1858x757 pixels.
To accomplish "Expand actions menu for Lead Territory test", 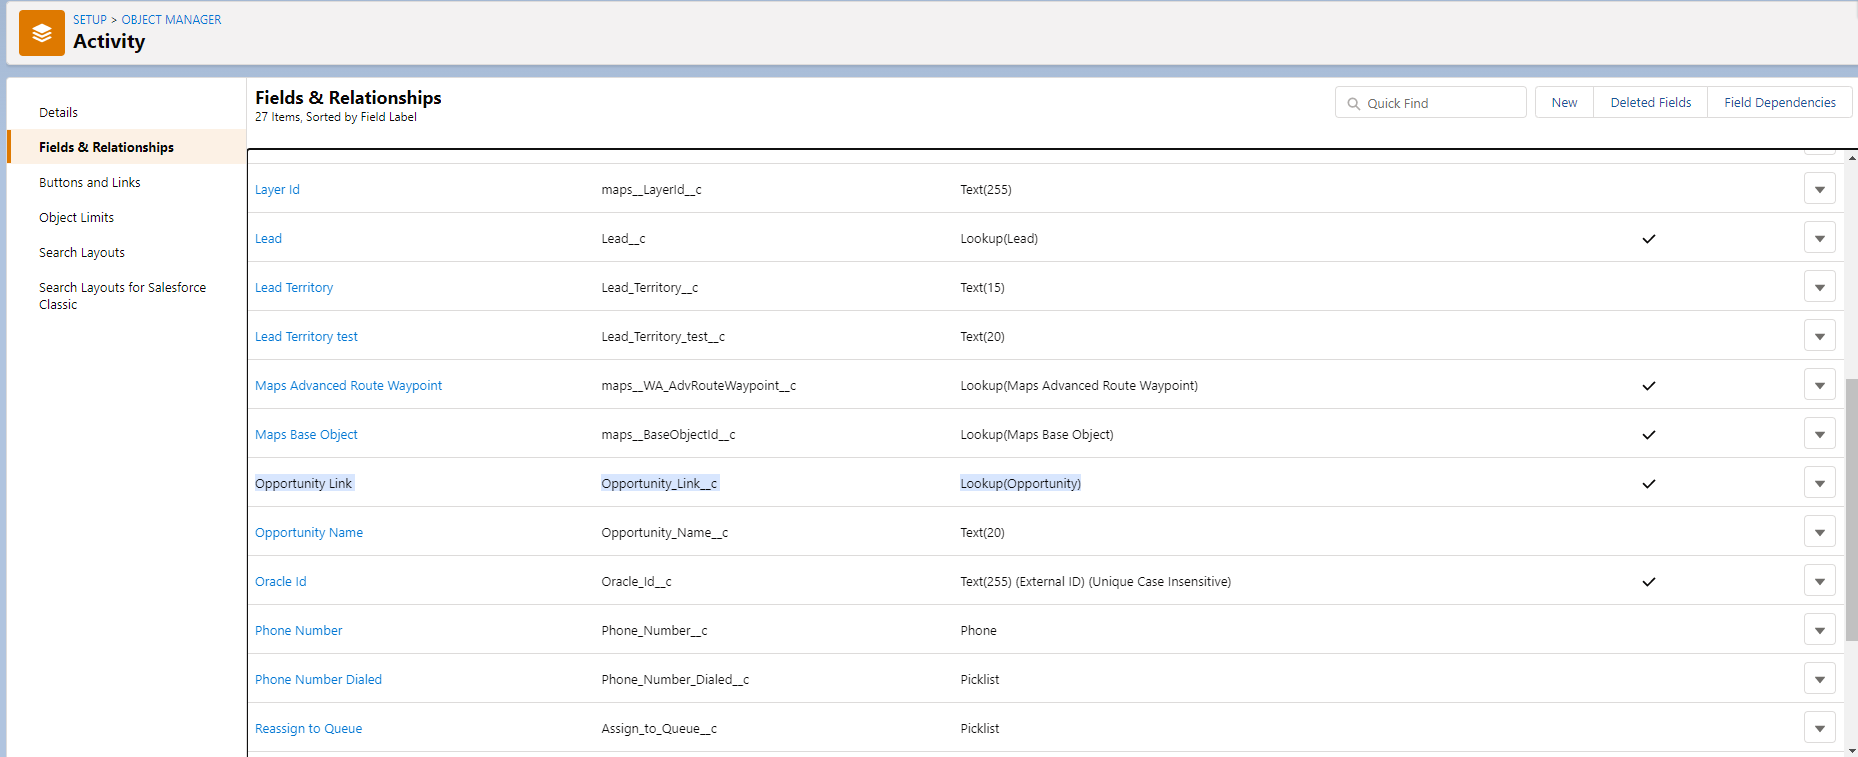I will point(1819,336).
